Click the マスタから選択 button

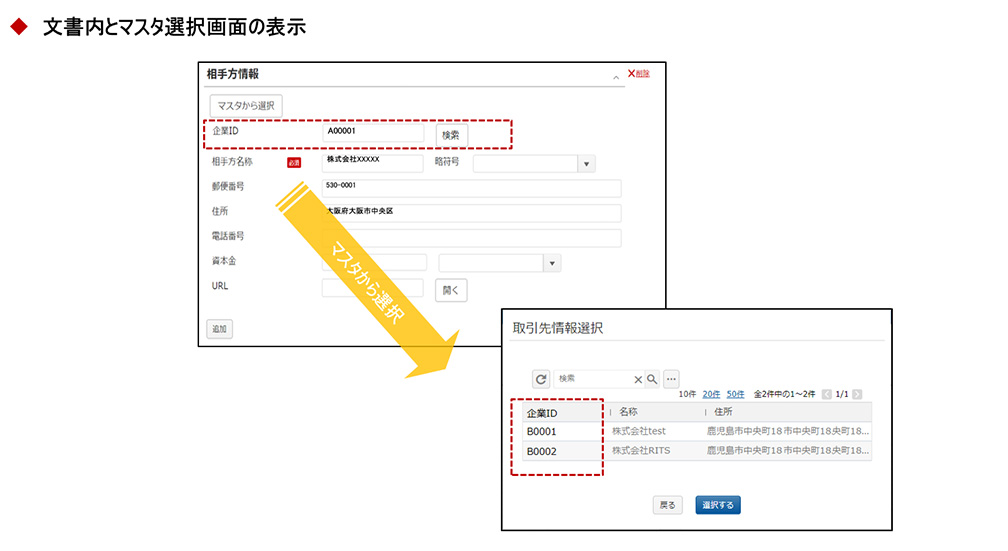246,105
